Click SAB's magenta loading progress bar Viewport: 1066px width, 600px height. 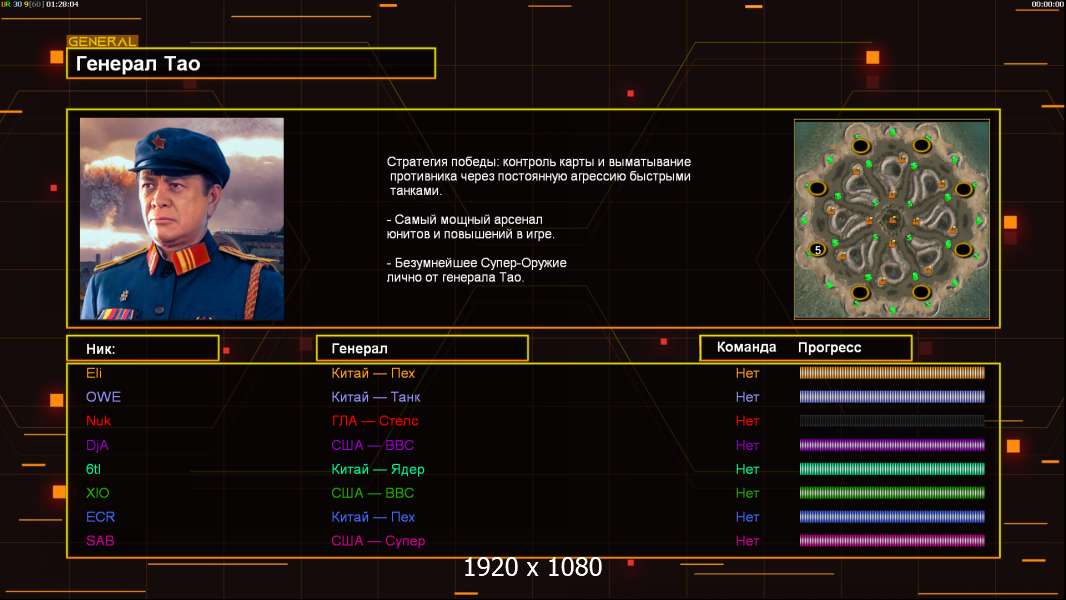(x=892, y=541)
